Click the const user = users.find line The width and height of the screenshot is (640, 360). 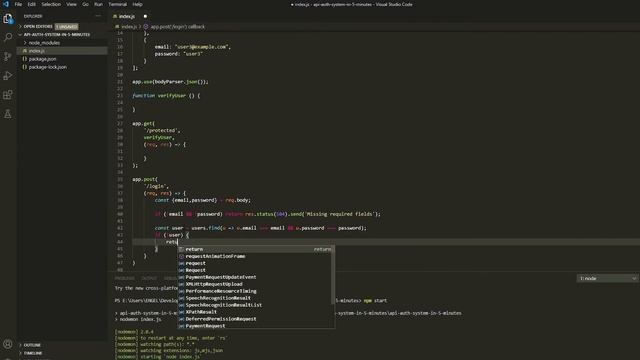click(260, 228)
